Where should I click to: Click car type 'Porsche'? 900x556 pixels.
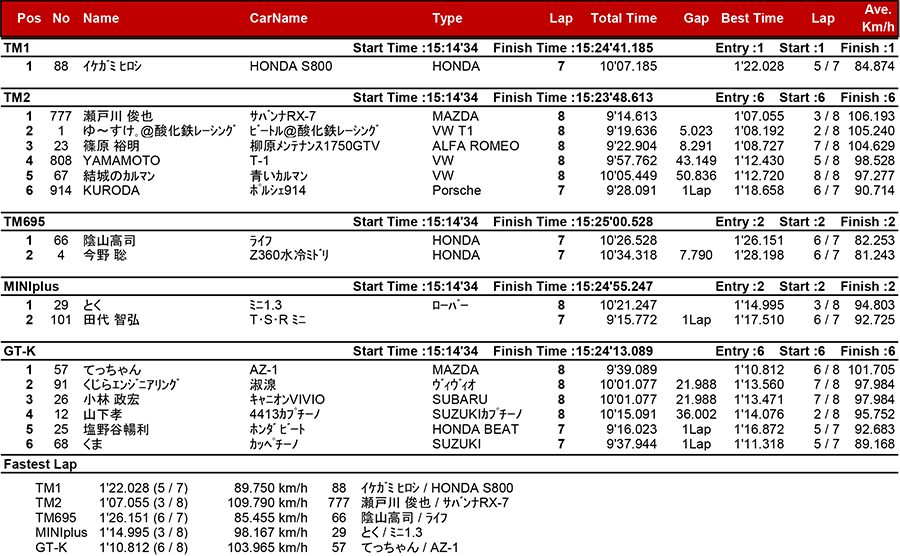456,191
